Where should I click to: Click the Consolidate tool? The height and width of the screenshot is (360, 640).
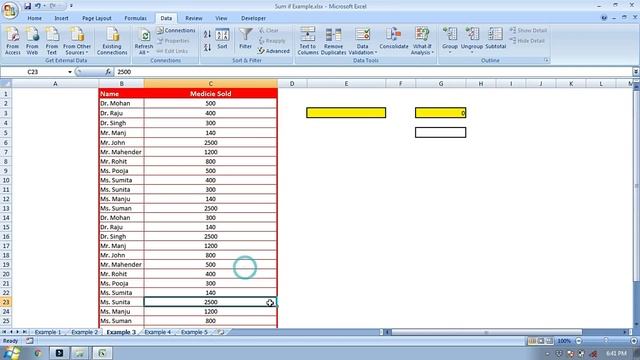(394, 39)
